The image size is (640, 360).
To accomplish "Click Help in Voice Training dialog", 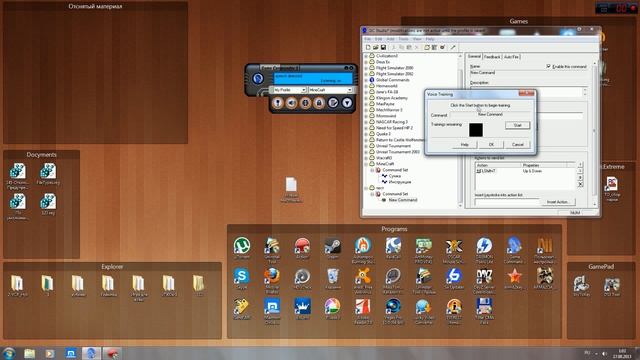I will tap(464, 144).
